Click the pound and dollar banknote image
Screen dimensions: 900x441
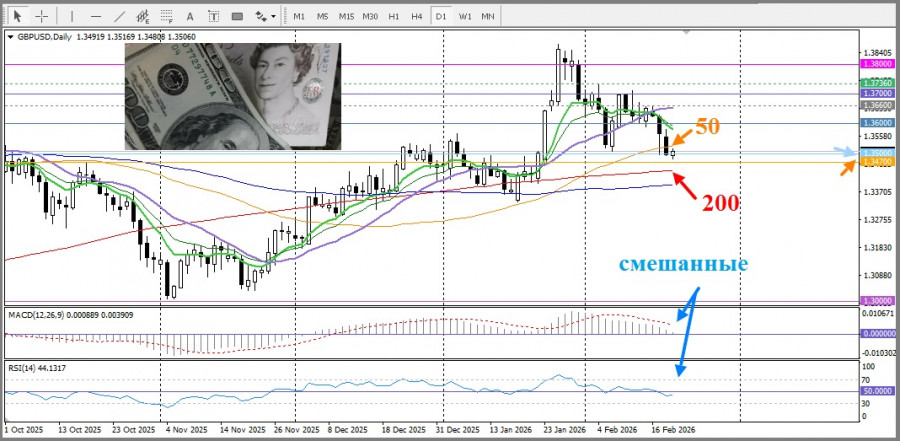click(x=232, y=94)
